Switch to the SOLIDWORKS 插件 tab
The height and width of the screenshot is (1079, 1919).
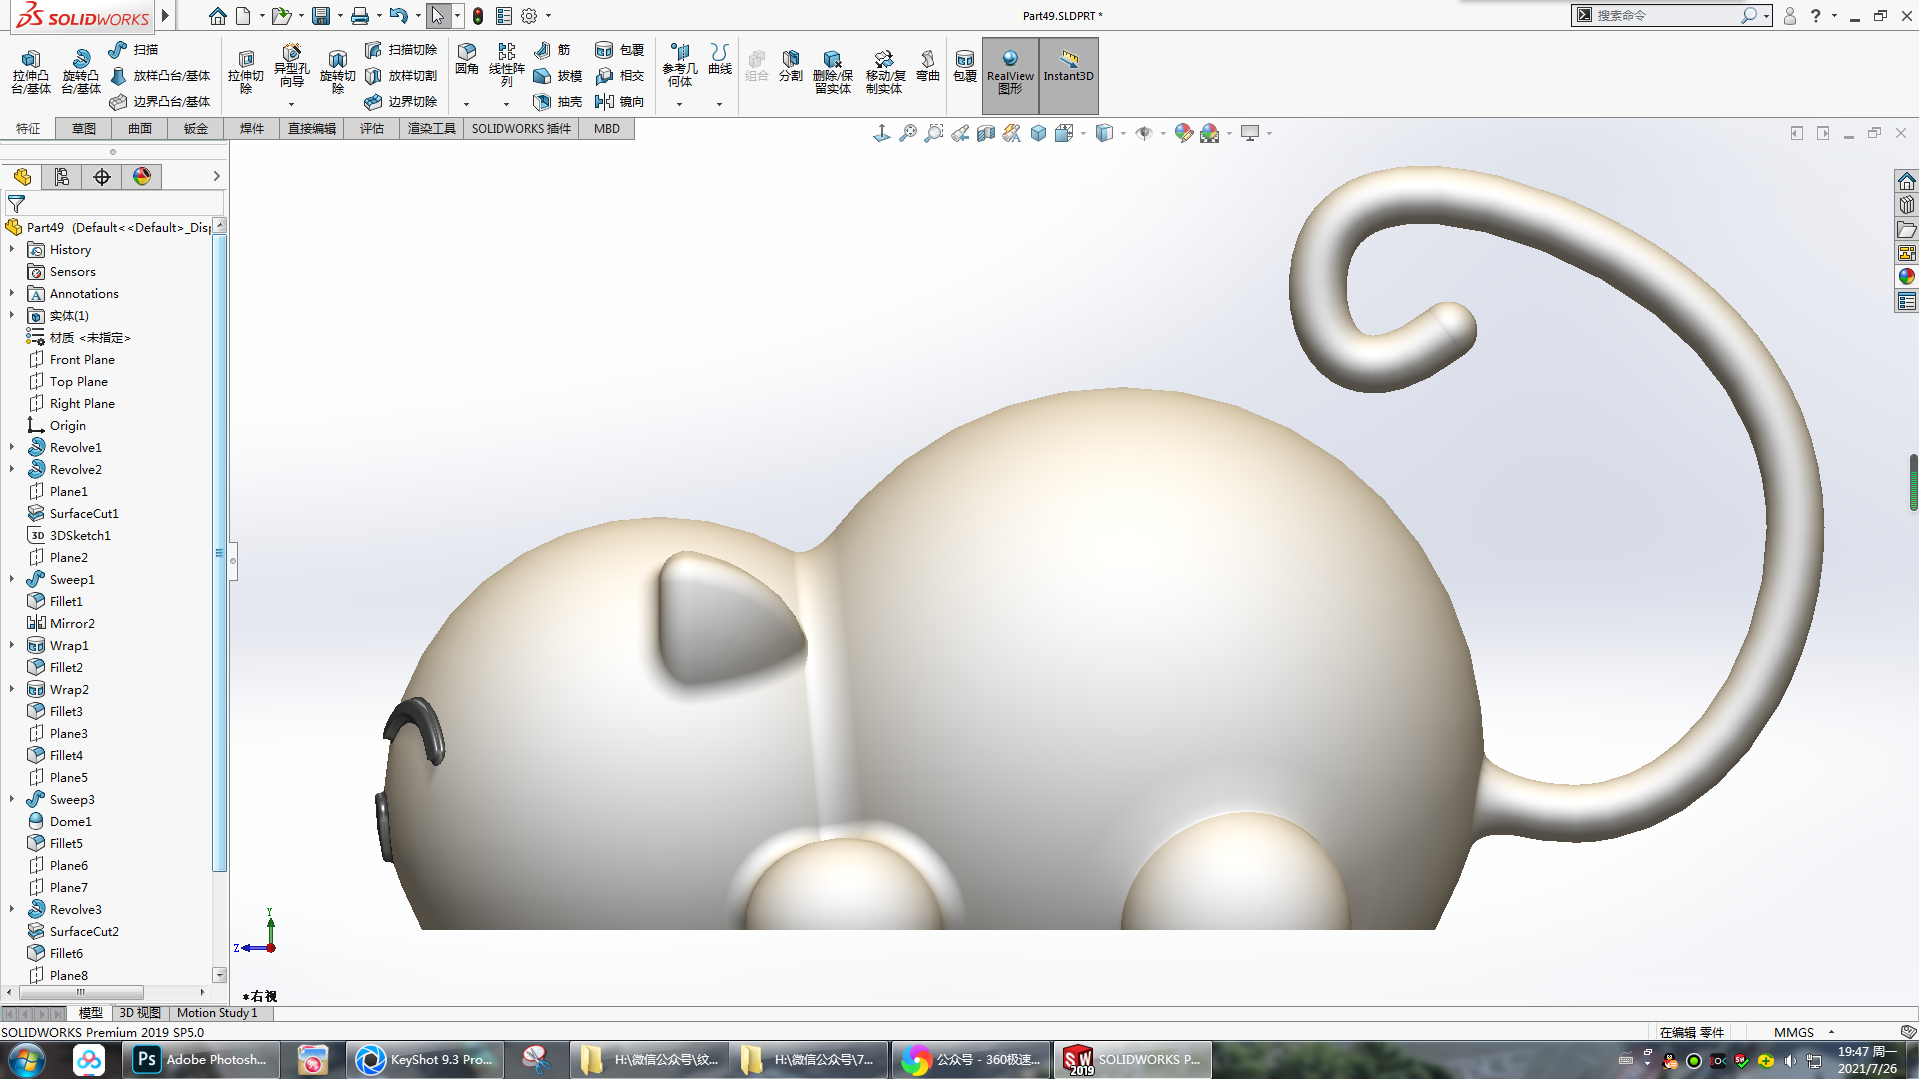pyautogui.click(x=521, y=128)
